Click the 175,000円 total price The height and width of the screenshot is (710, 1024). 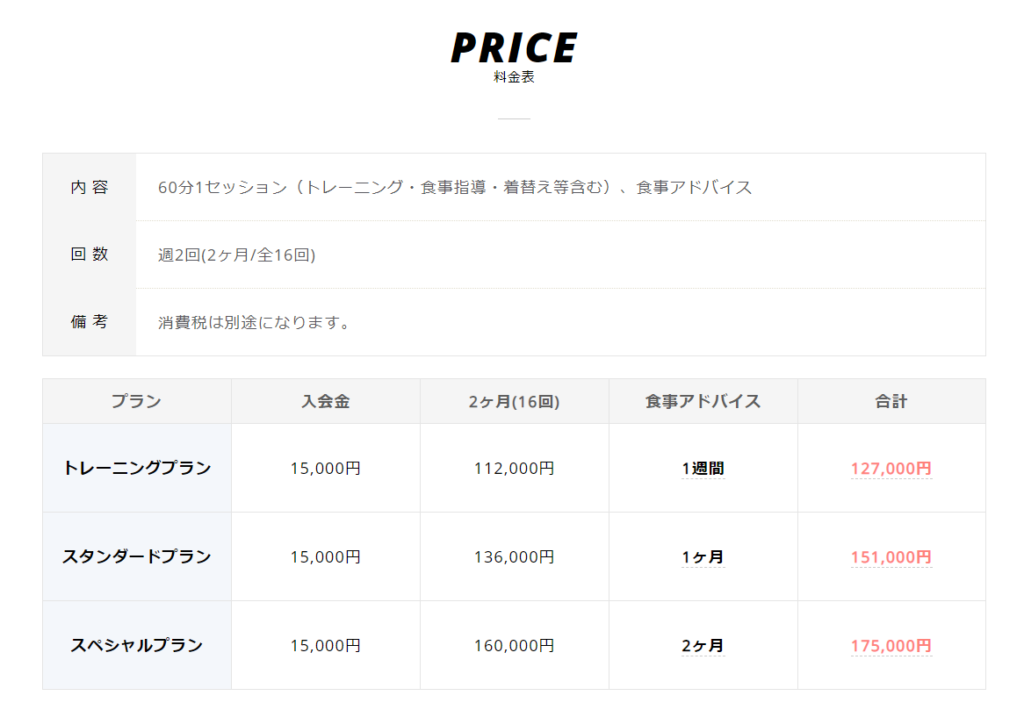pyautogui.click(x=891, y=646)
